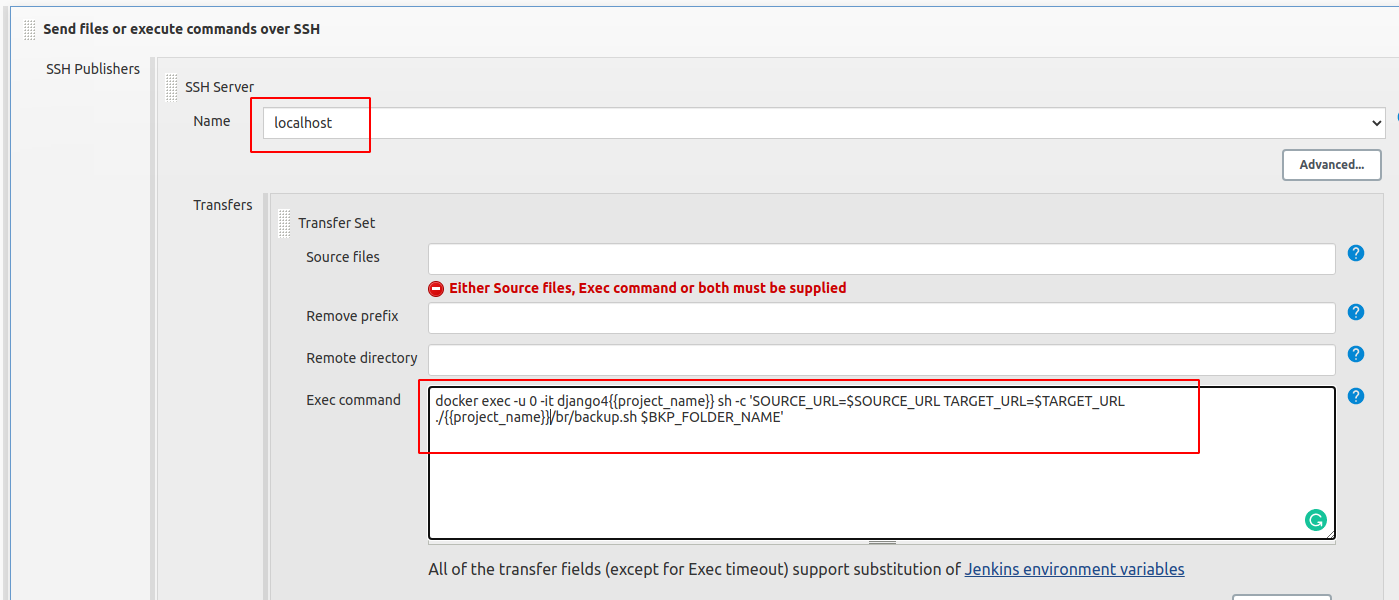Click drag handle beside Send files heading
The image size is (1399, 600).
tap(30, 29)
